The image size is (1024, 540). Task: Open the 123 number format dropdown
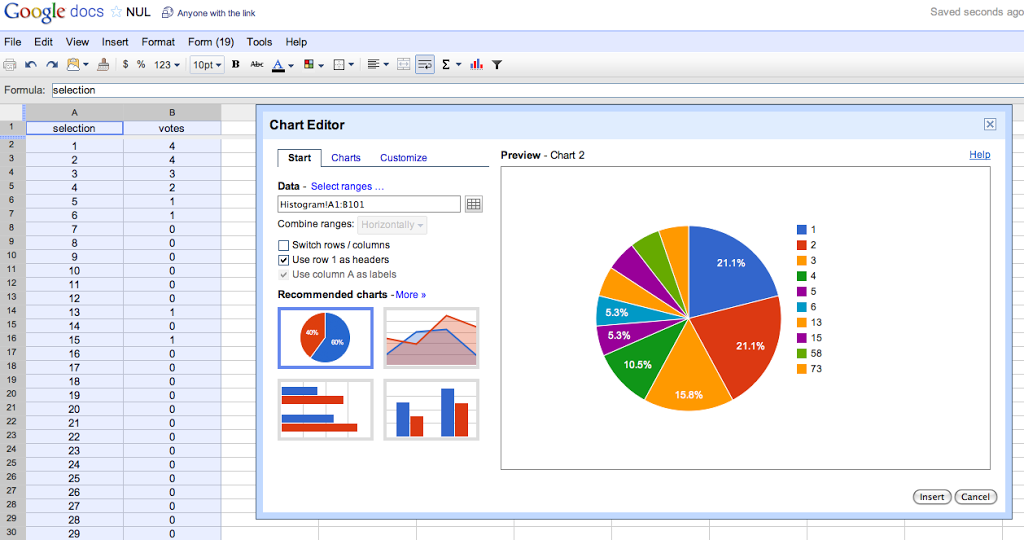(x=167, y=65)
